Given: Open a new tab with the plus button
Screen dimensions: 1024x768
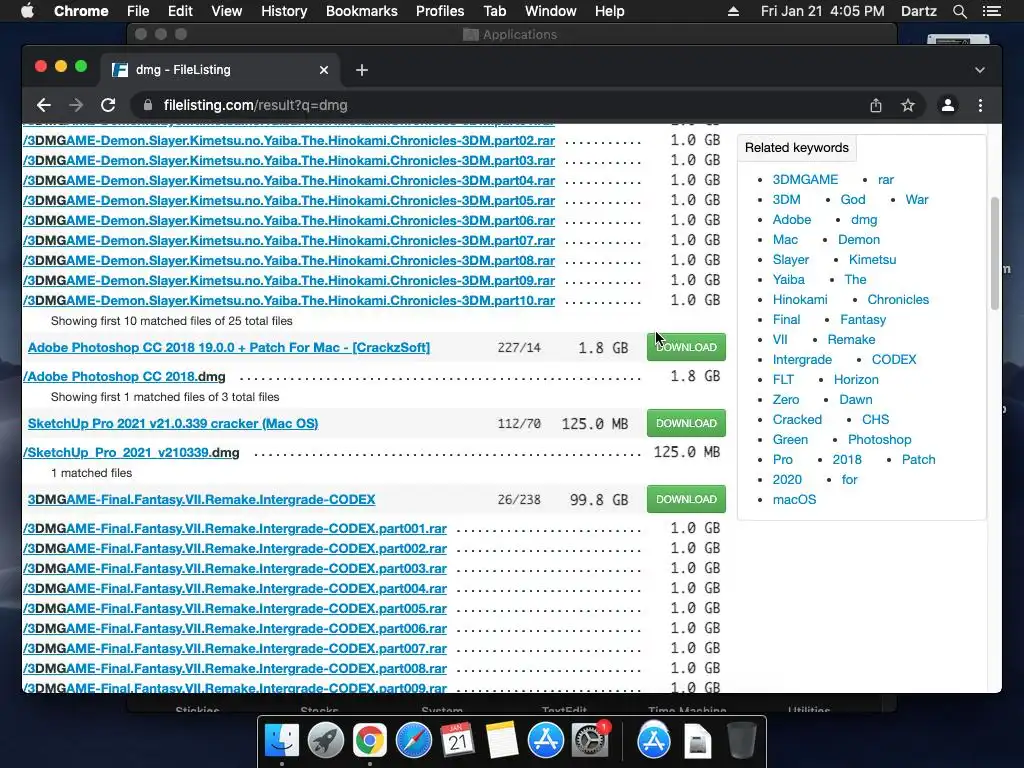Looking at the screenshot, I should pos(362,70).
